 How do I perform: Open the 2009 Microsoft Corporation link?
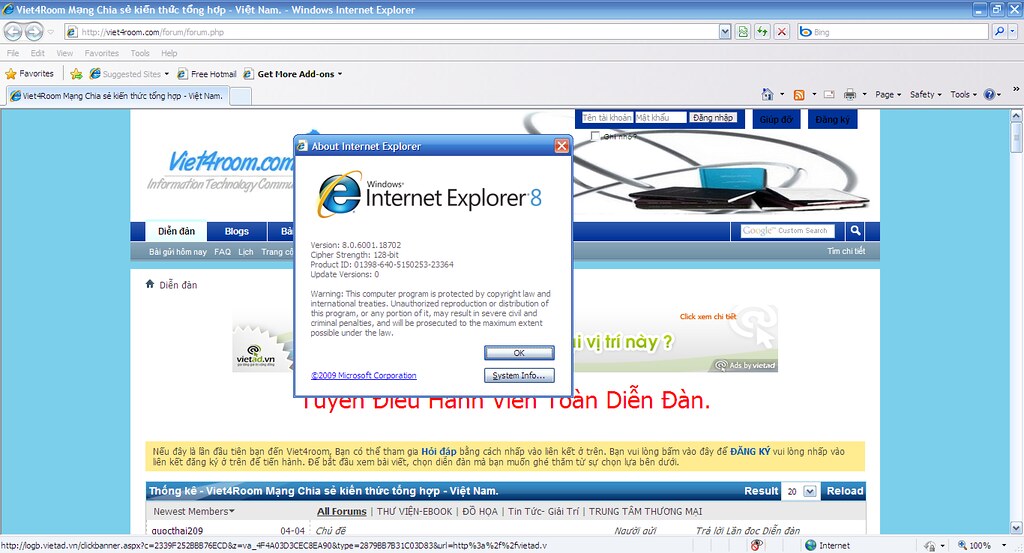tap(364, 375)
